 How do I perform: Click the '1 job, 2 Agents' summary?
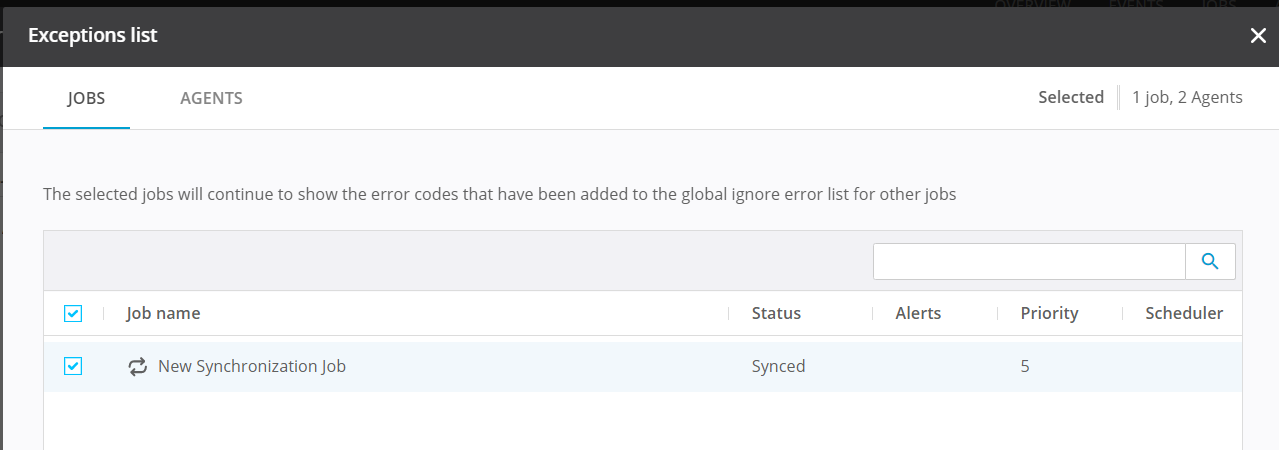click(x=1187, y=97)
